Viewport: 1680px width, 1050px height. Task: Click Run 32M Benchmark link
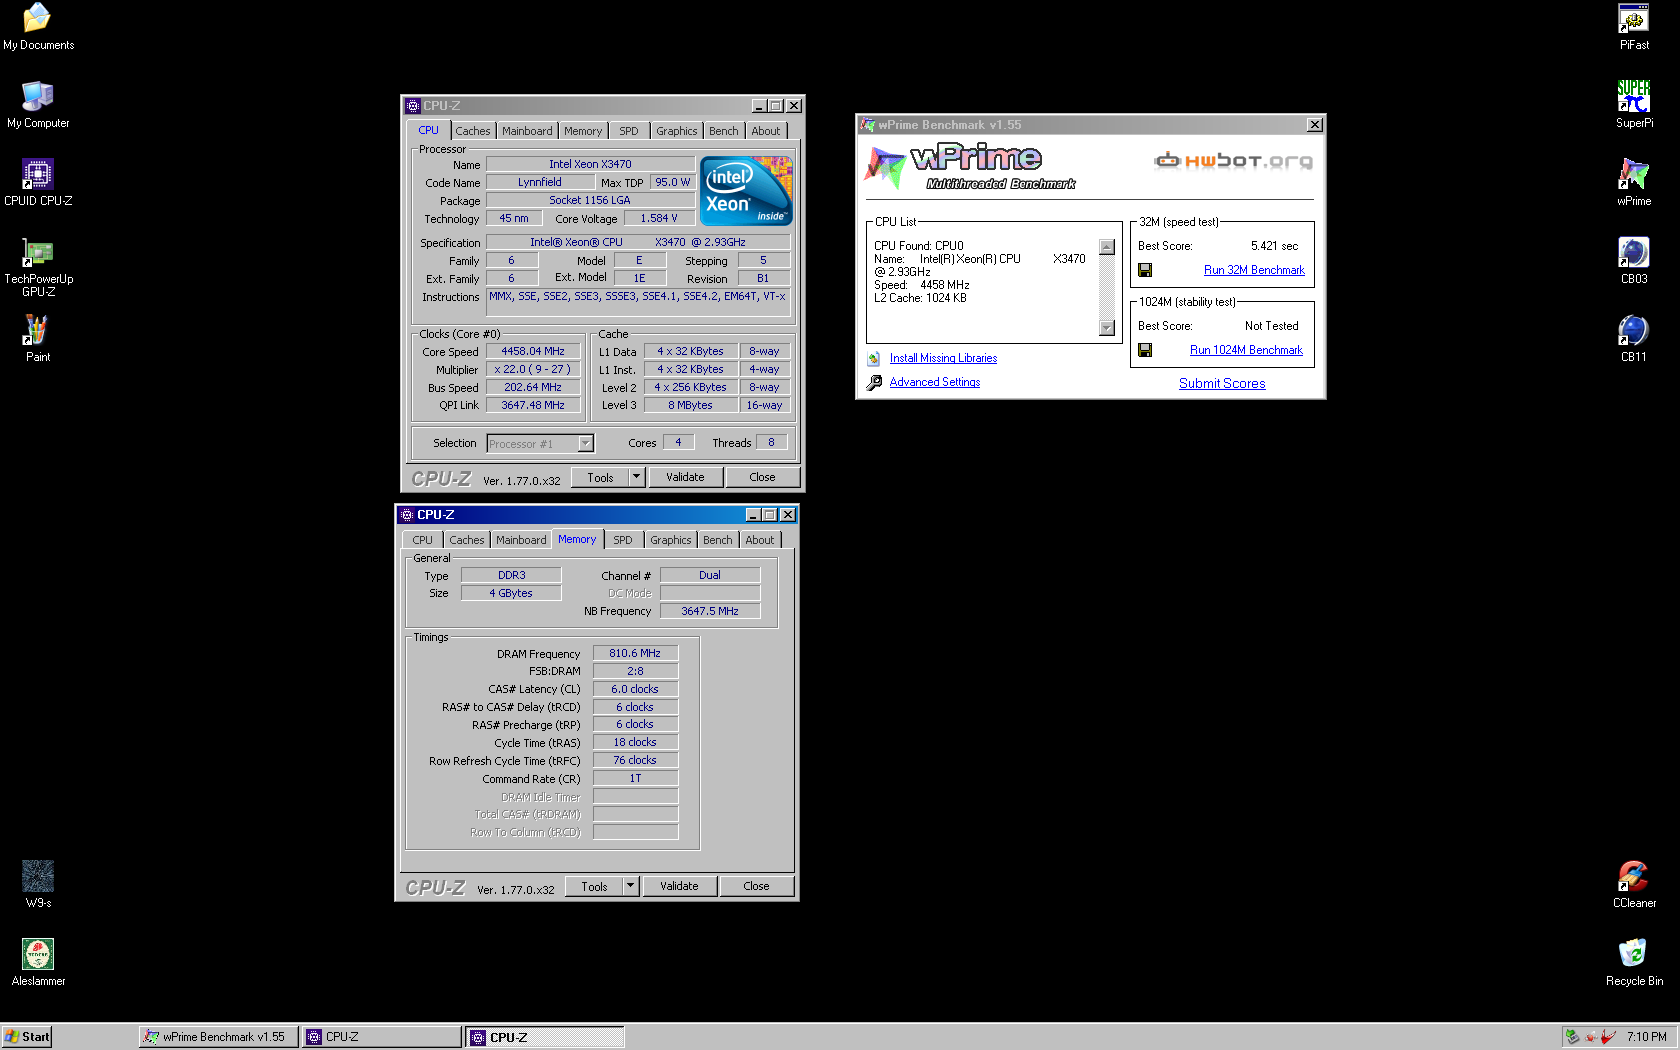click(1254, 270)
